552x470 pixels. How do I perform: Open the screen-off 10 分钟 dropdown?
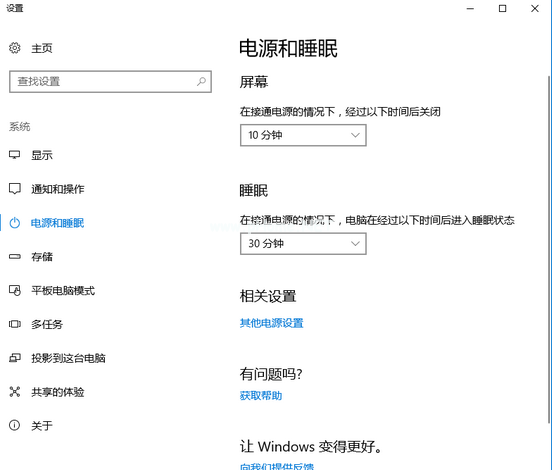pyautogui.click(x=303, y=135)
